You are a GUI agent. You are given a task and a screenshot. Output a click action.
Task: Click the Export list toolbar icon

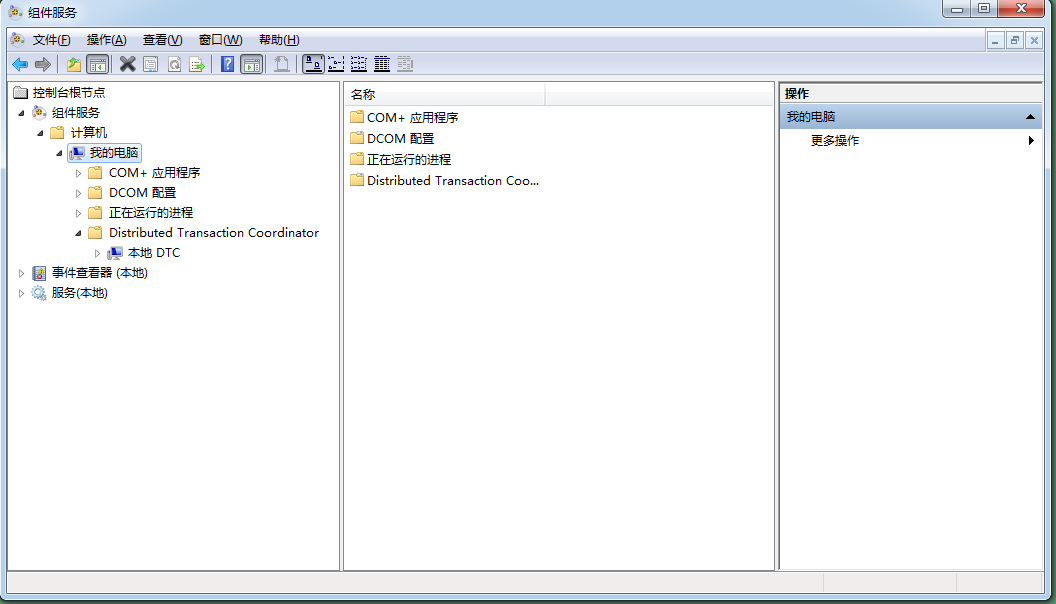[197, 64]
